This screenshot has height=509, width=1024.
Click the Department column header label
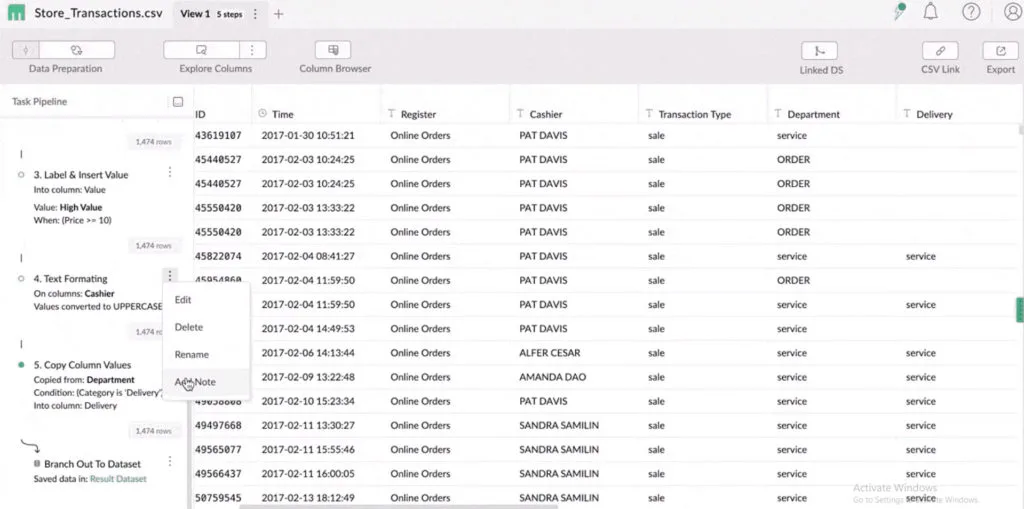click(814, 114)
